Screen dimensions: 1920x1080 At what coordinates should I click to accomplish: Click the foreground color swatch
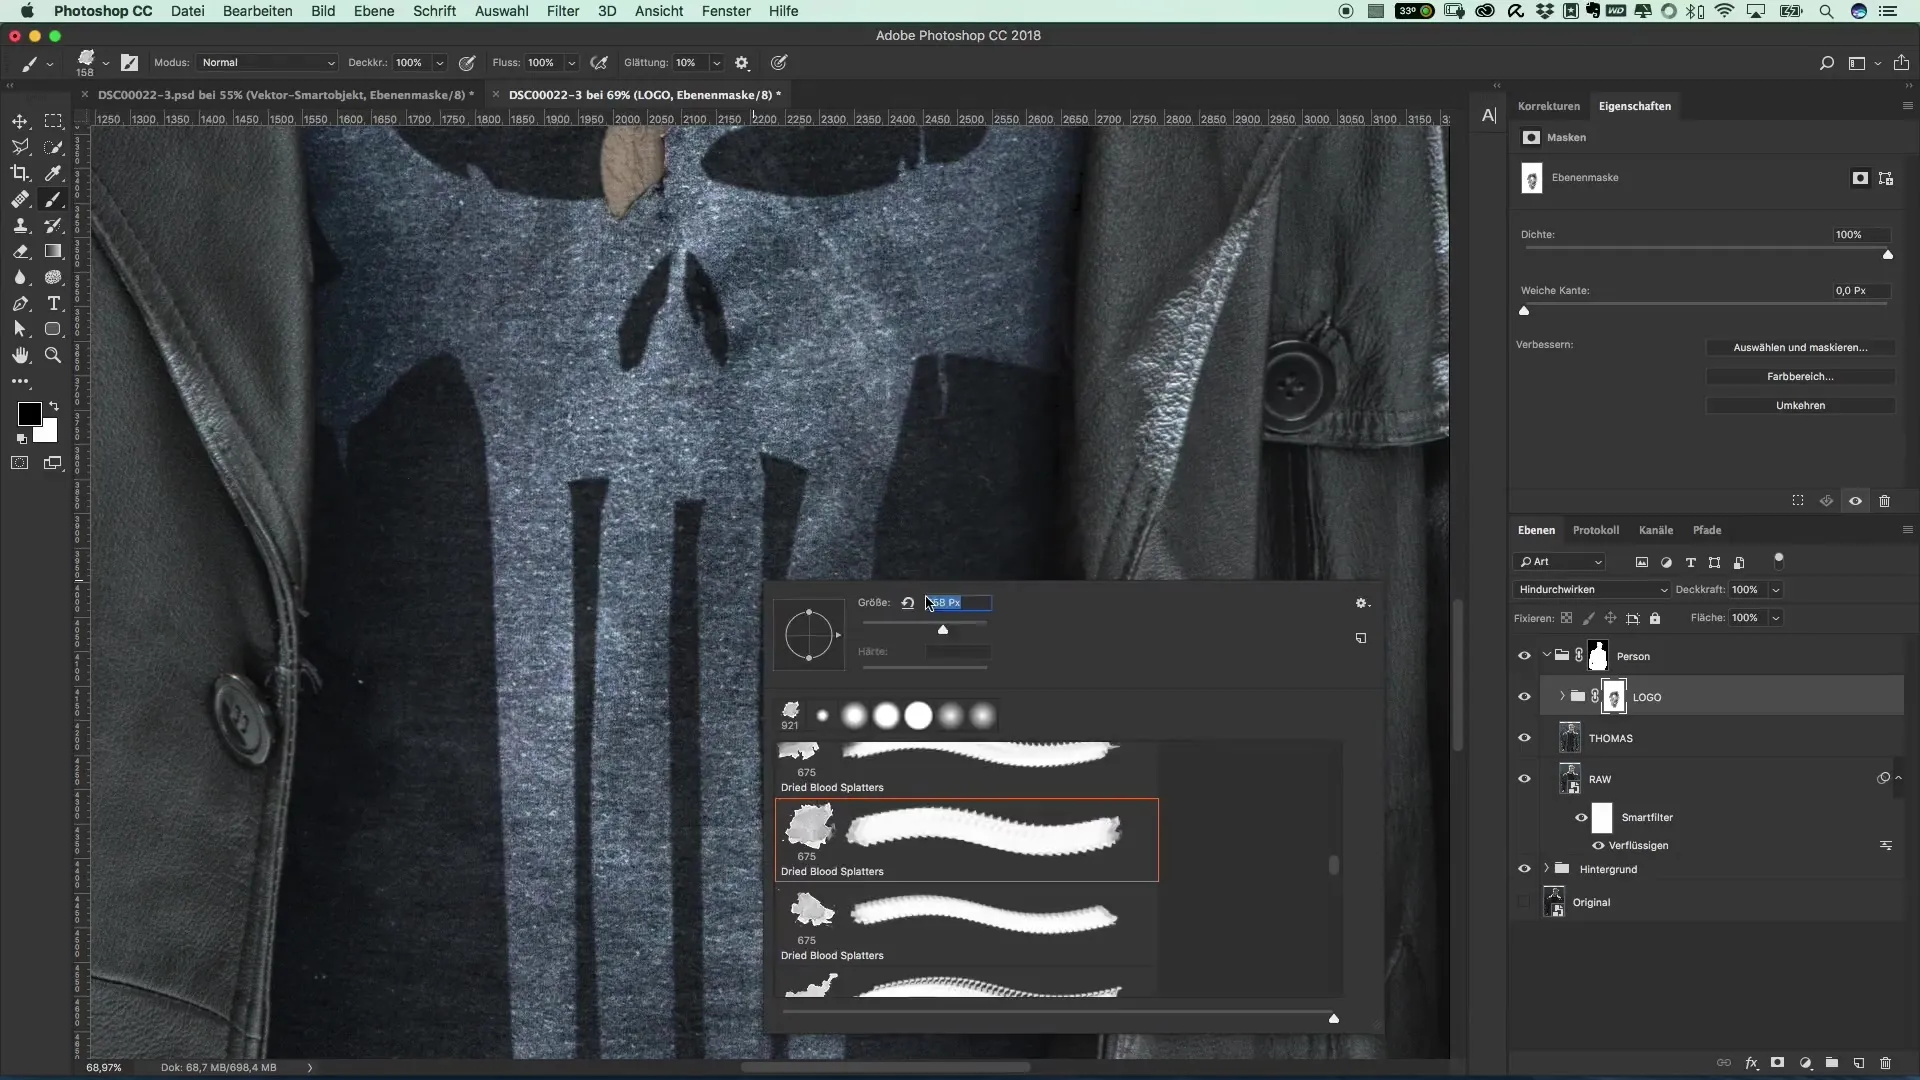click(29, 414)
